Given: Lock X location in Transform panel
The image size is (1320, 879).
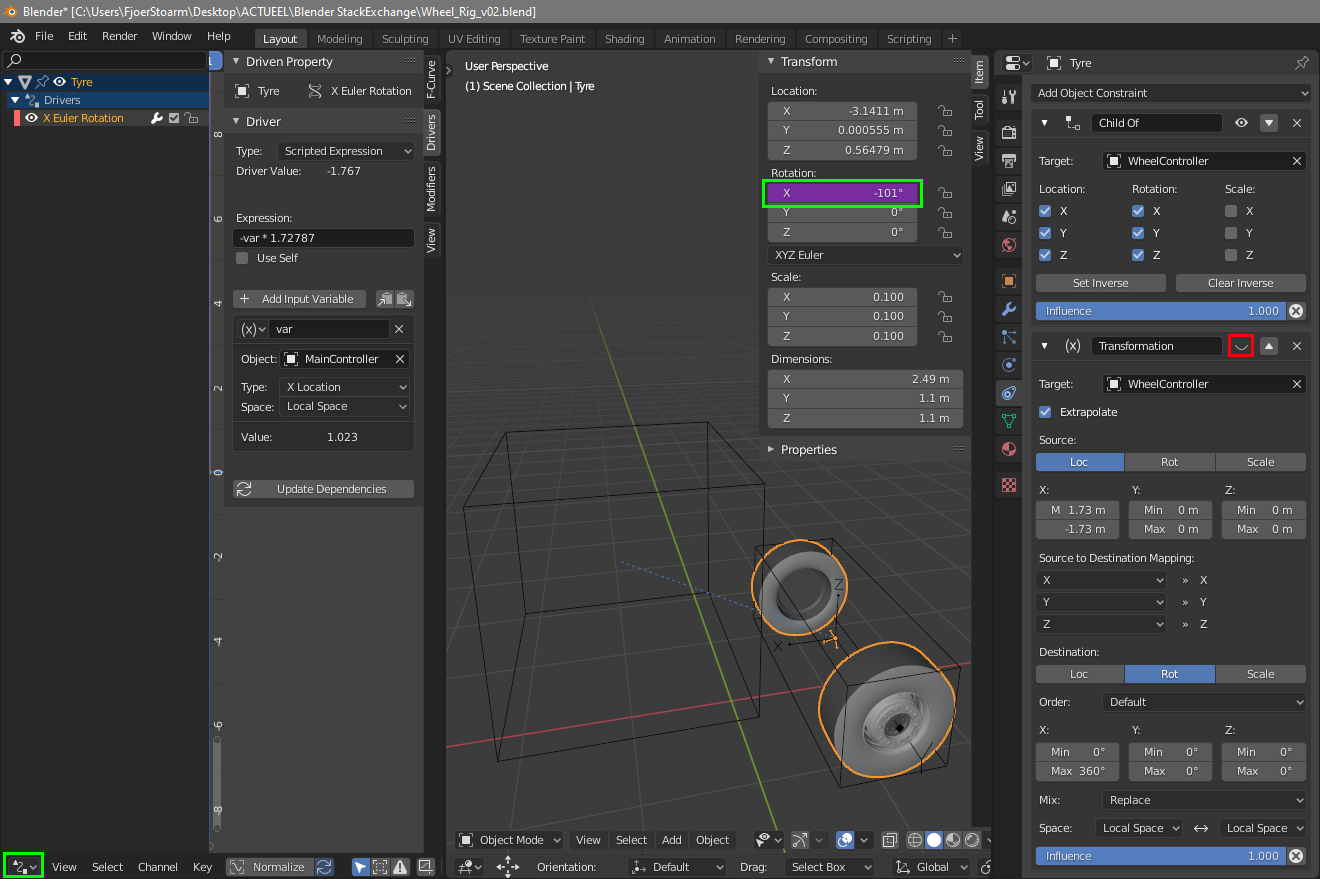Looking at the screenshot, I should 944,111.
